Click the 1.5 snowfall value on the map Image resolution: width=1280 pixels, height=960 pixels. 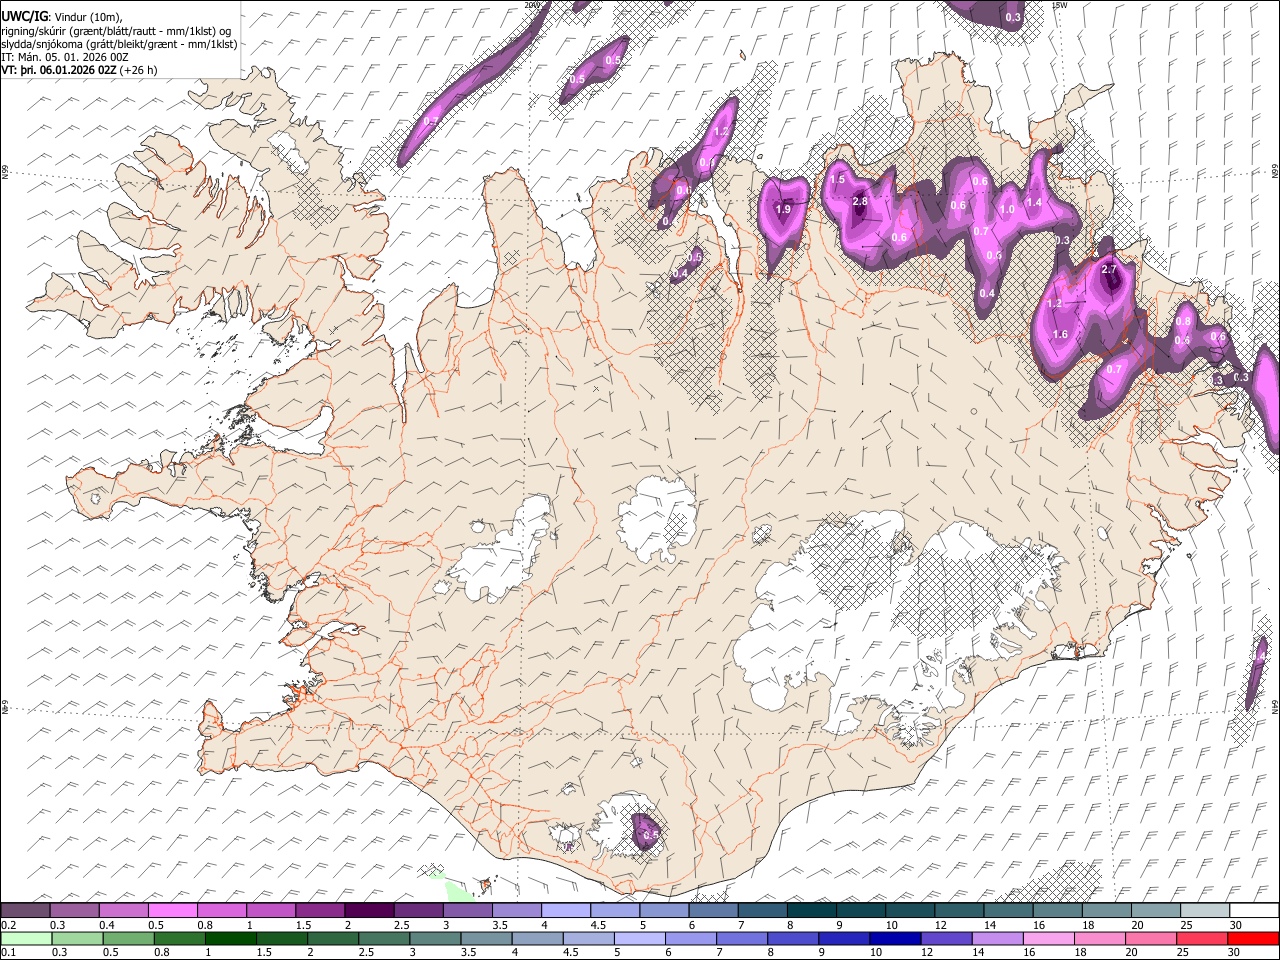837,179
